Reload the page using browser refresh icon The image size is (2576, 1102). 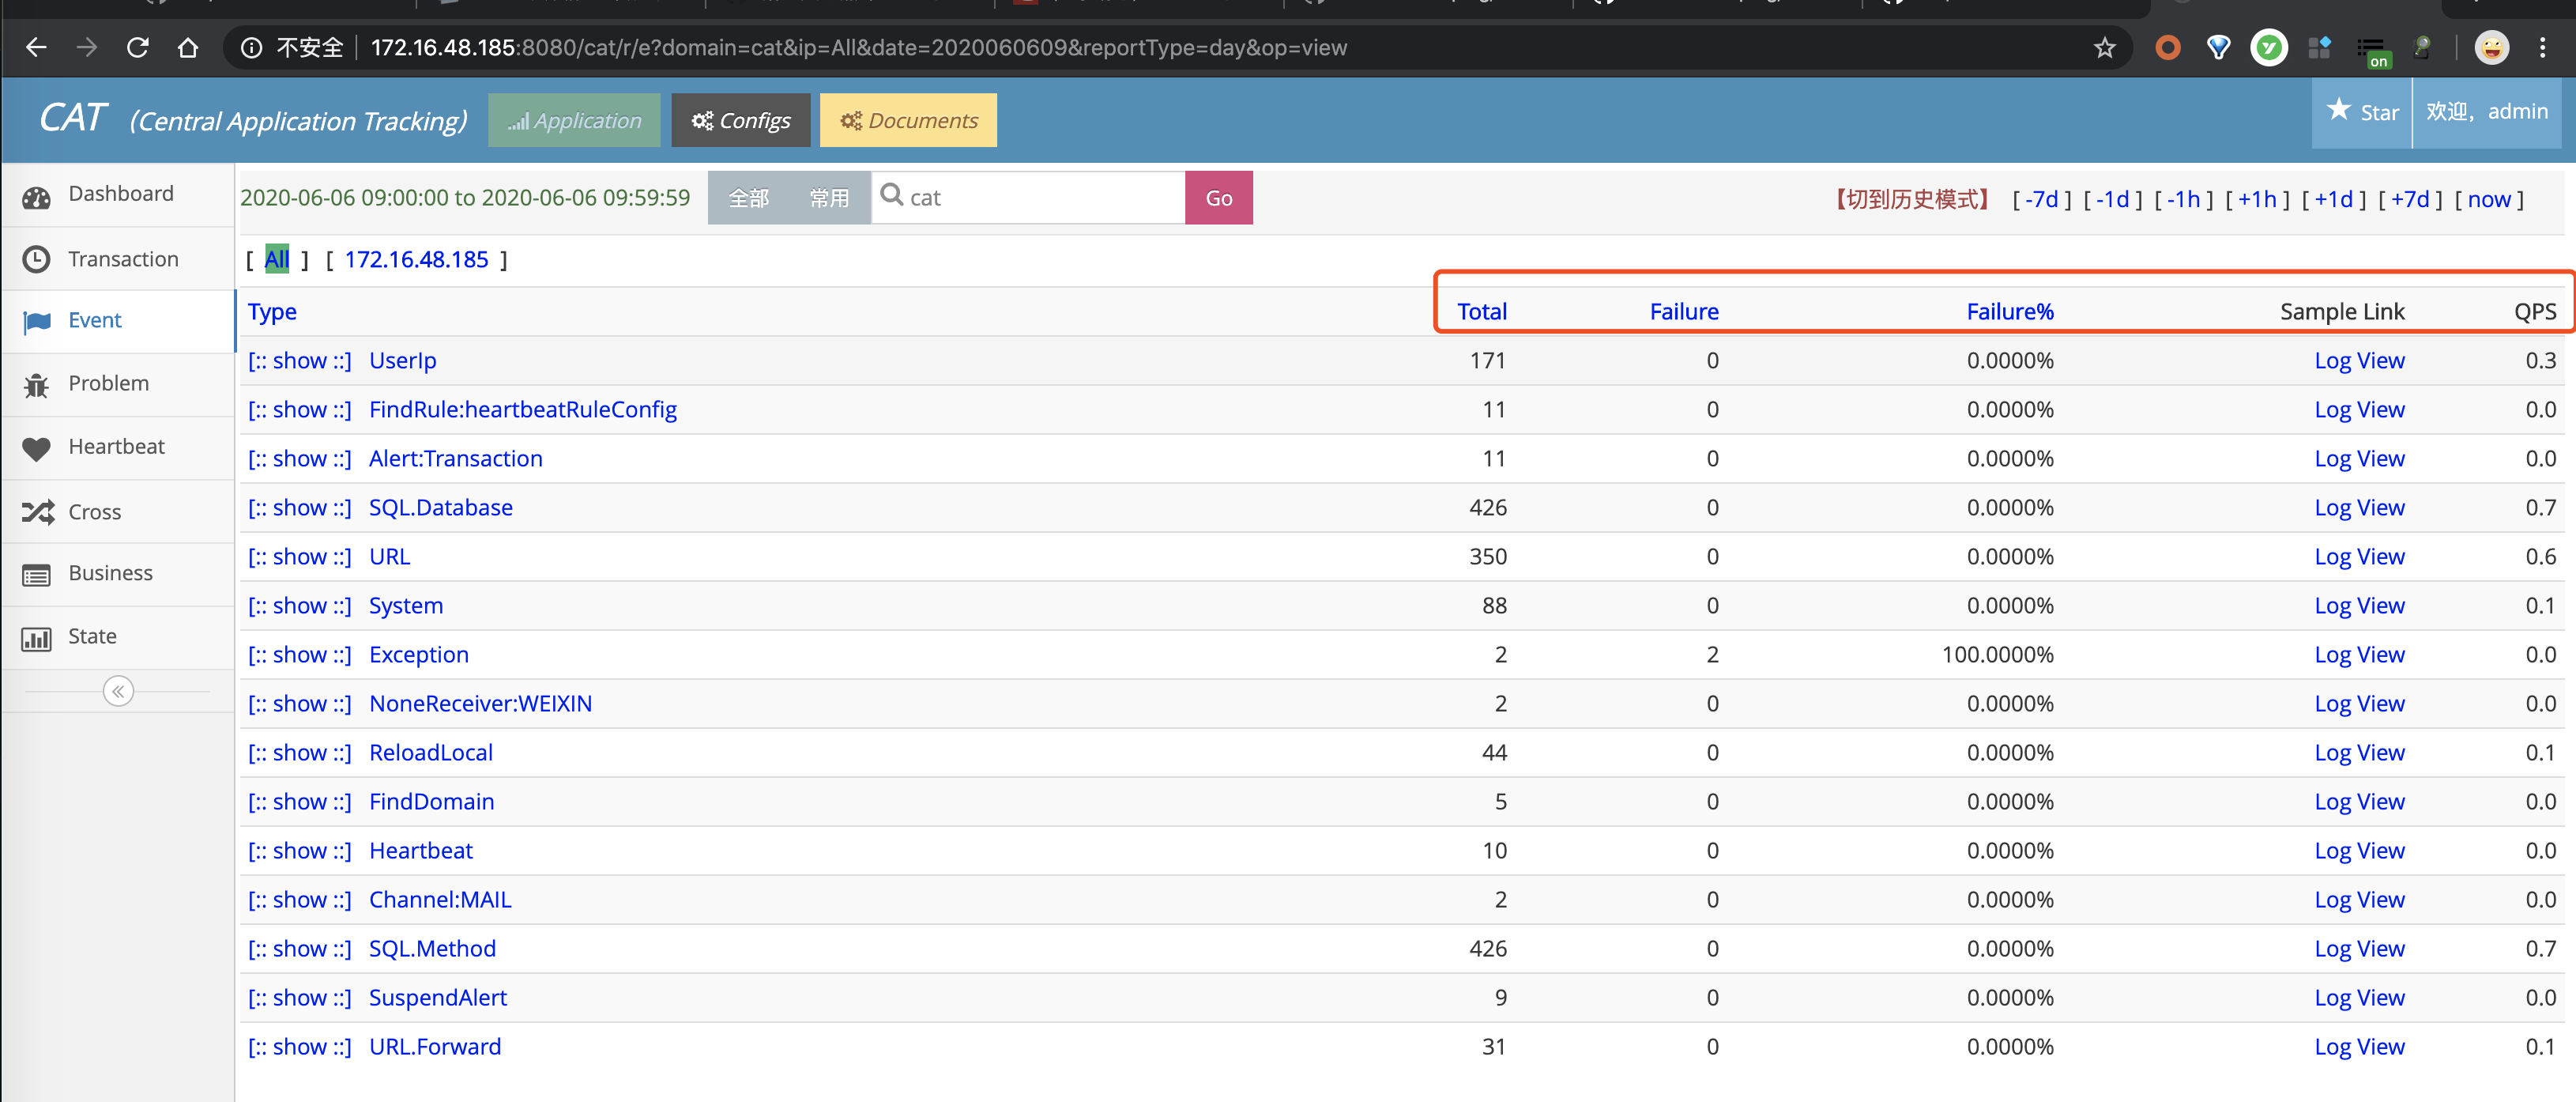pyautogui.click(x=138, y=48)
